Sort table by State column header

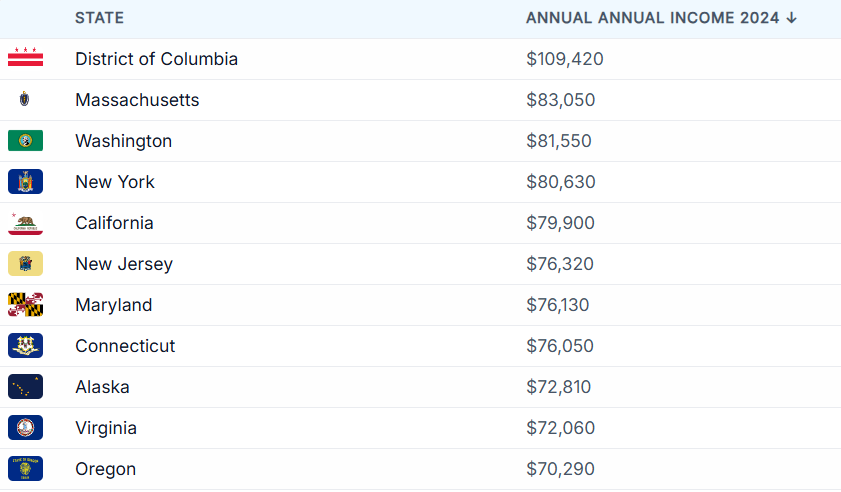click(99, 18)
